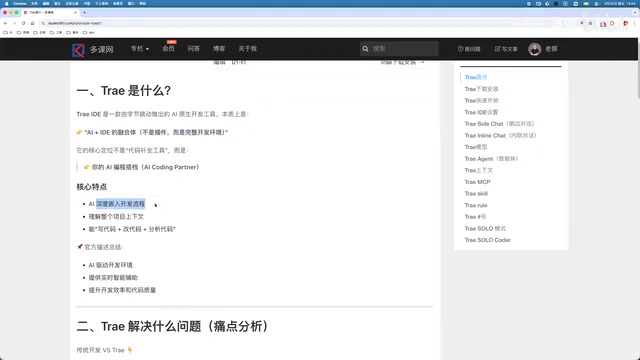The image size is (640, 360).
Task: Click the site info icon in address bar
Action: pyautogui.click(x=43, y=23)
